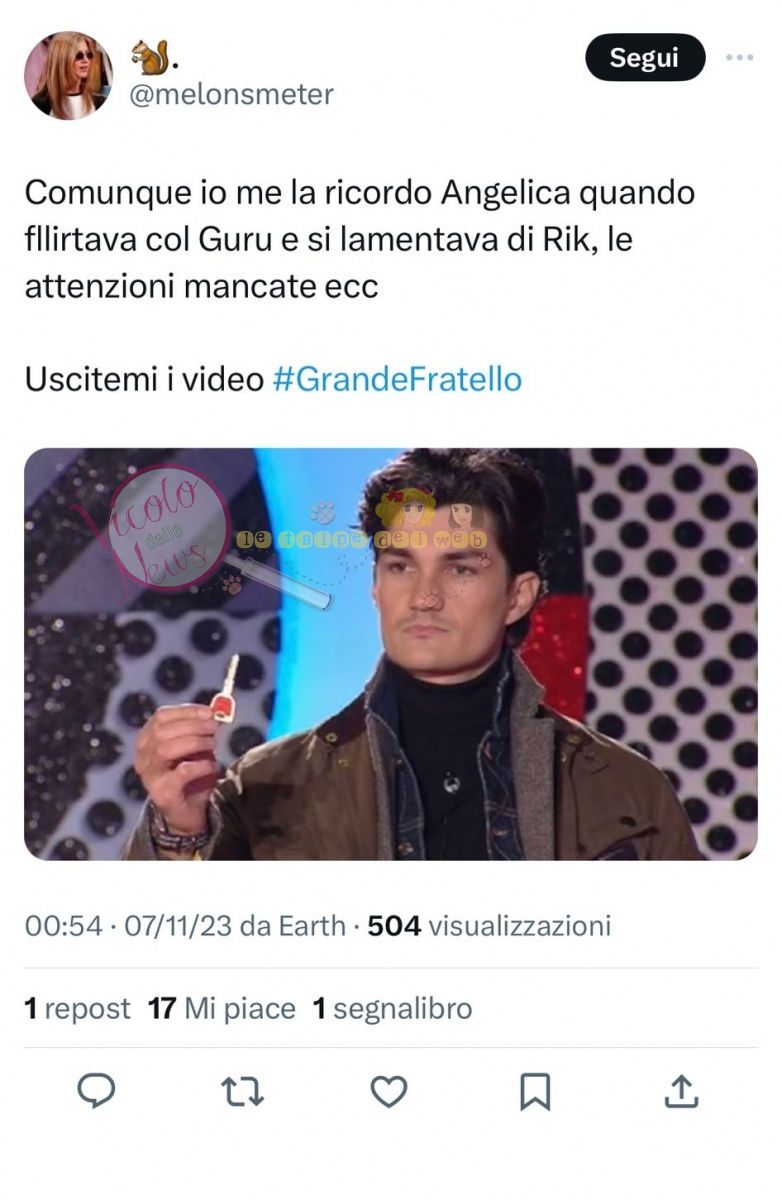
Task: Tap the repost arrows icon
Action: [x=243, y=1091]
